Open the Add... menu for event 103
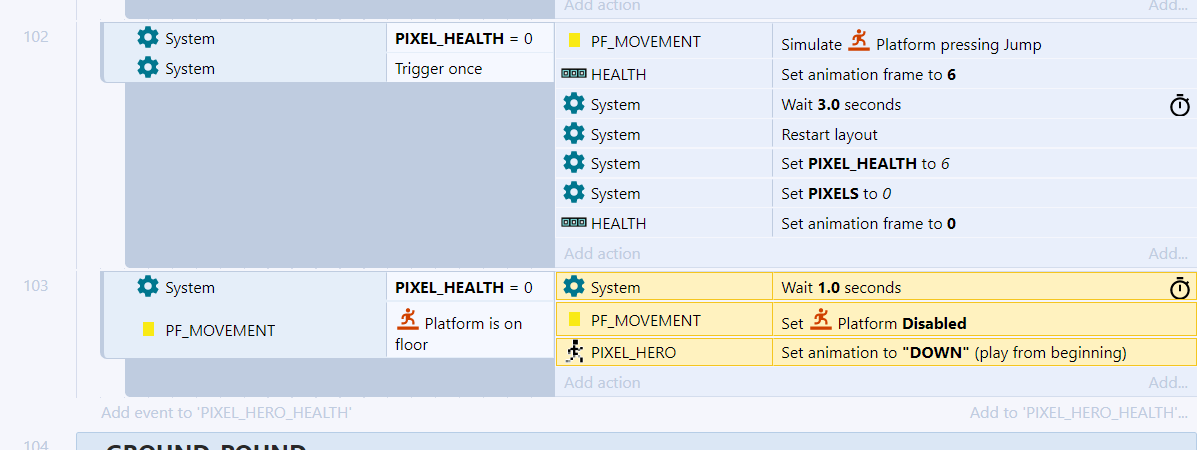 (1168, 382)
